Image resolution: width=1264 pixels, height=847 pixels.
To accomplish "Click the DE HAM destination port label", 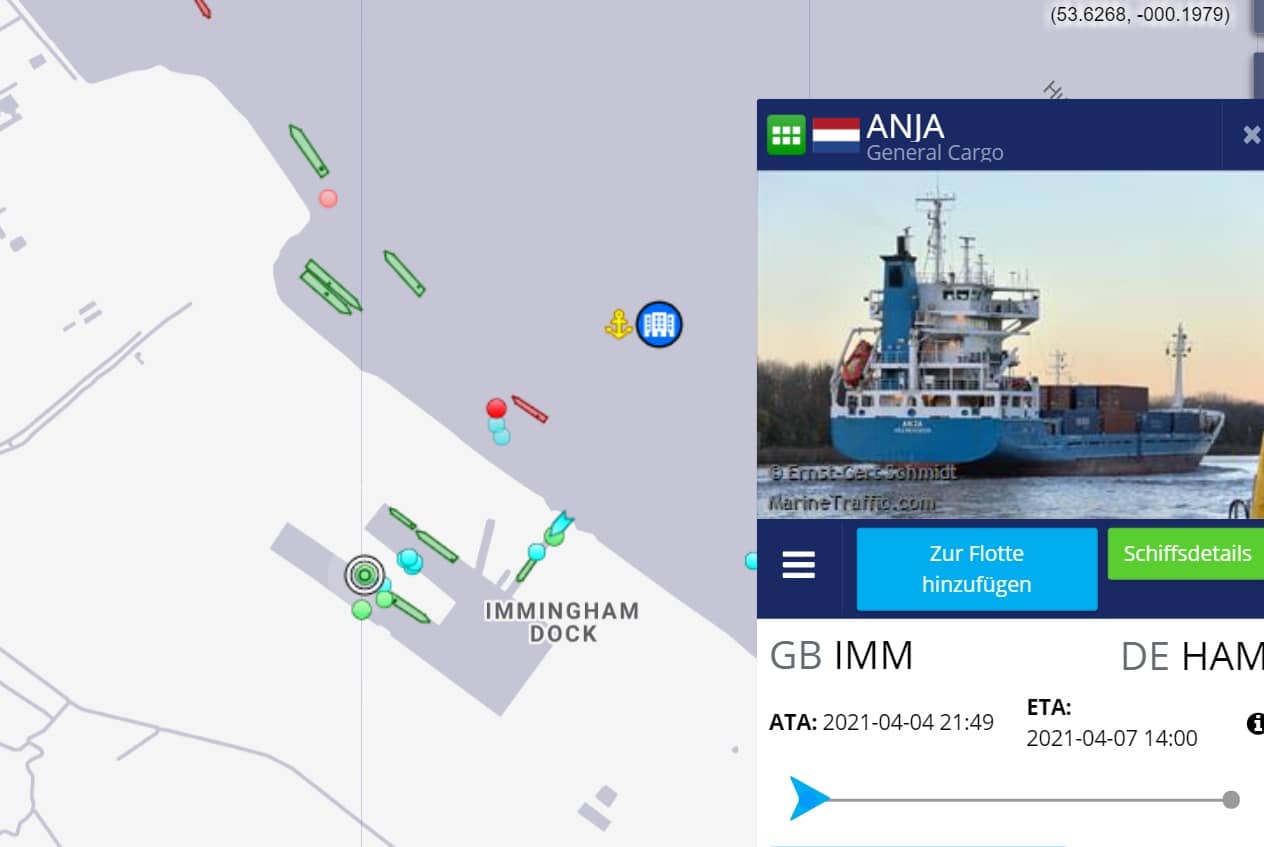I will [x=1192, y=656].
